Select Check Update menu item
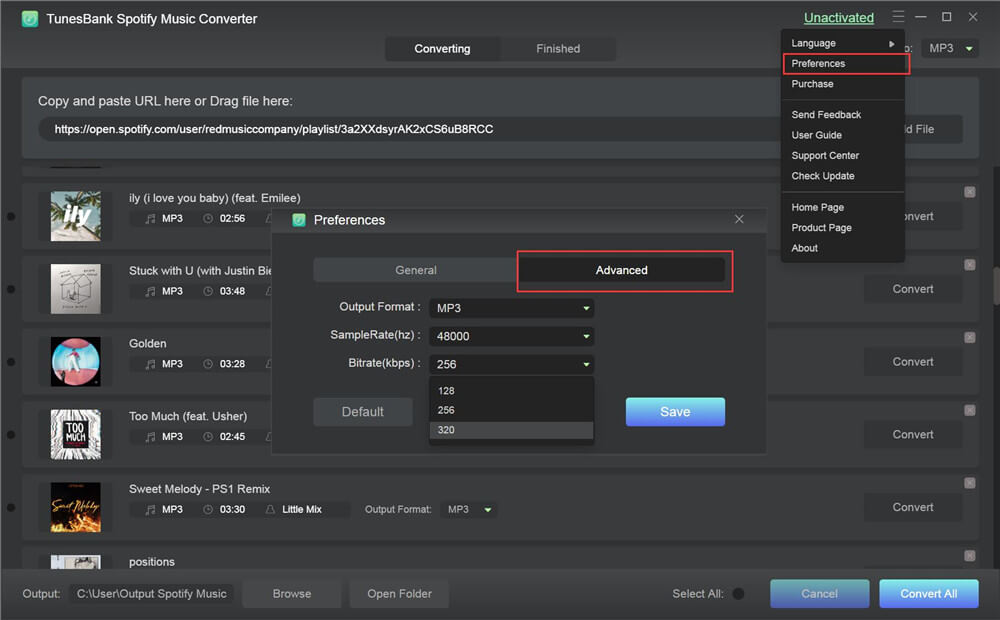Screen dimensions: 1000x620 (x=843, y=176)
